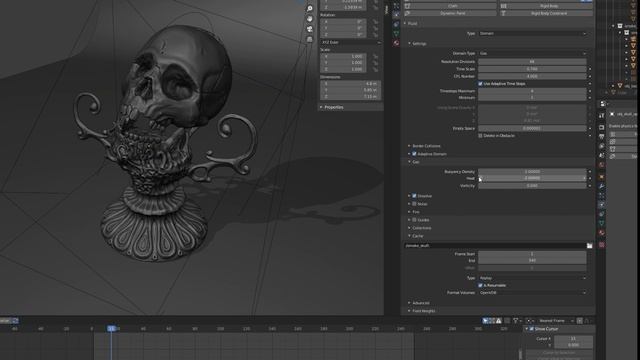
Task: Toggle camera view with the camera gizmo
Action: pos(309,29)
